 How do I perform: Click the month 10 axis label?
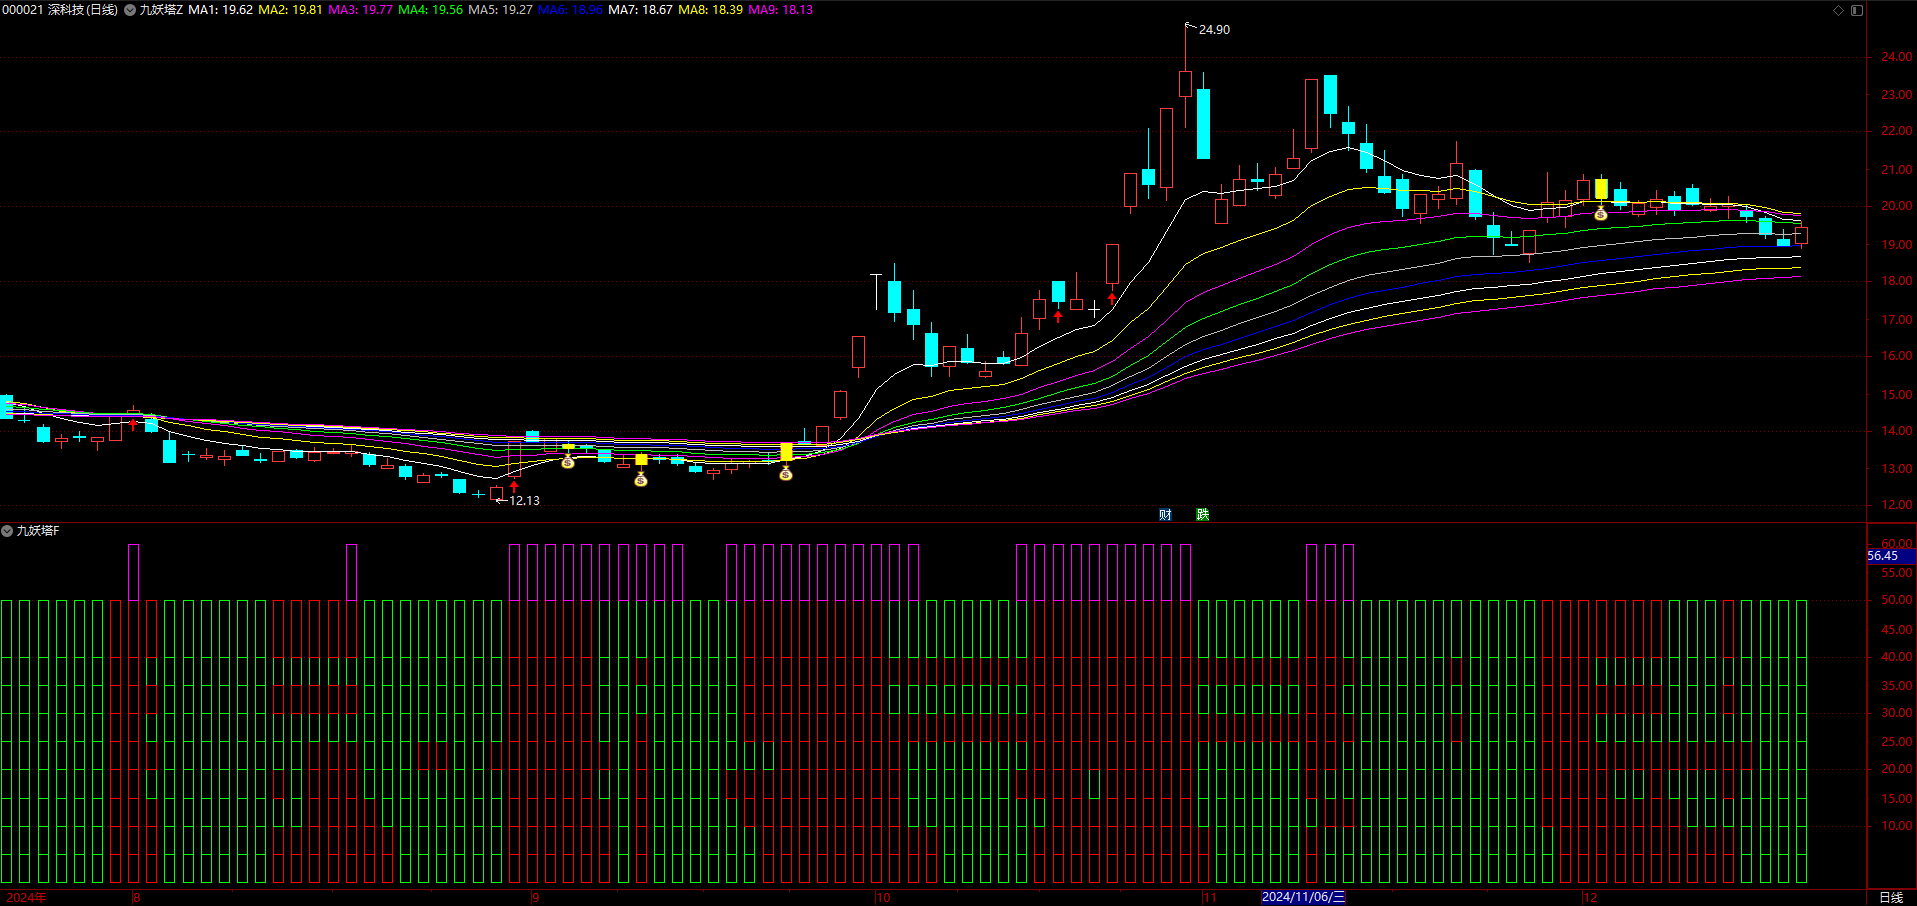(x=883, y=898)
